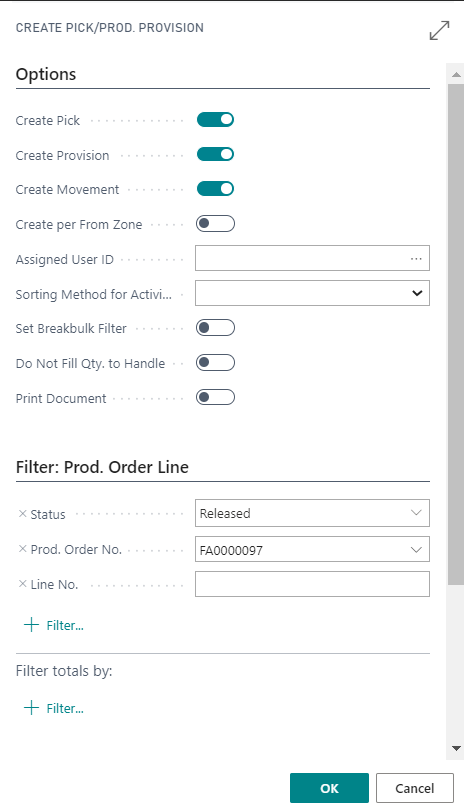The image size is (464, 811).
Task: Click OK to confirm the request
Action: pos(330,788)
